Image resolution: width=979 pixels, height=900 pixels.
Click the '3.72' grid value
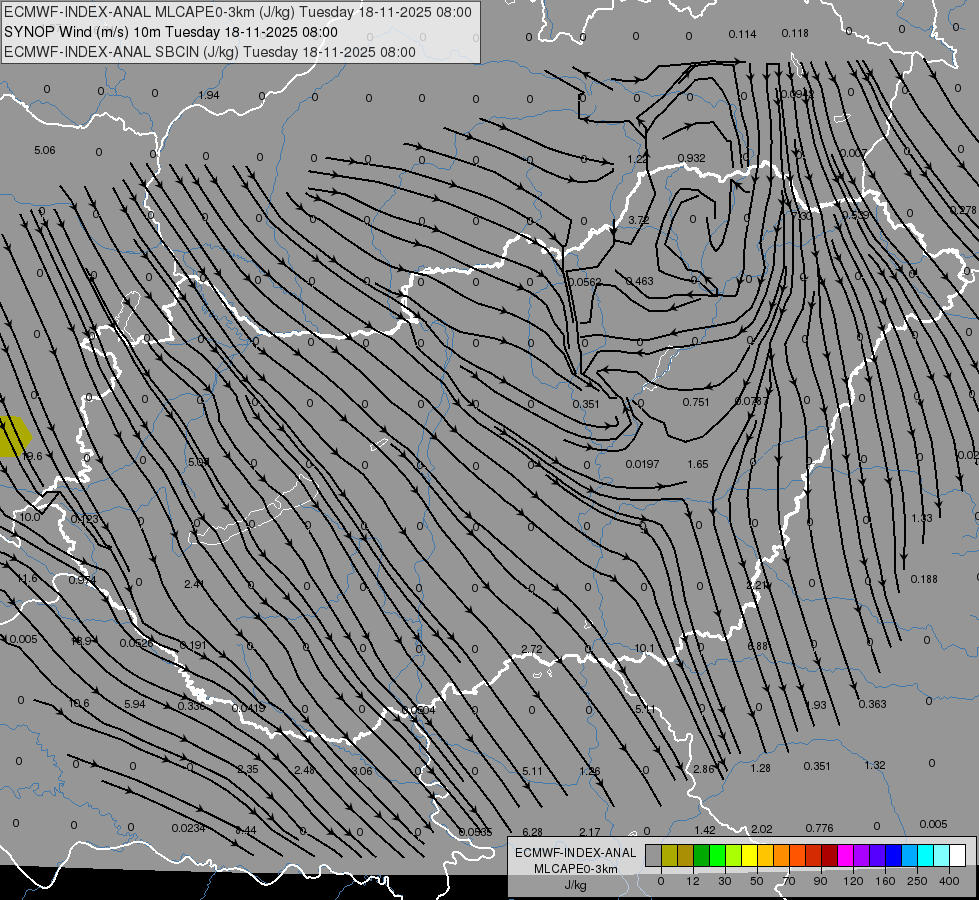[639, 220]
